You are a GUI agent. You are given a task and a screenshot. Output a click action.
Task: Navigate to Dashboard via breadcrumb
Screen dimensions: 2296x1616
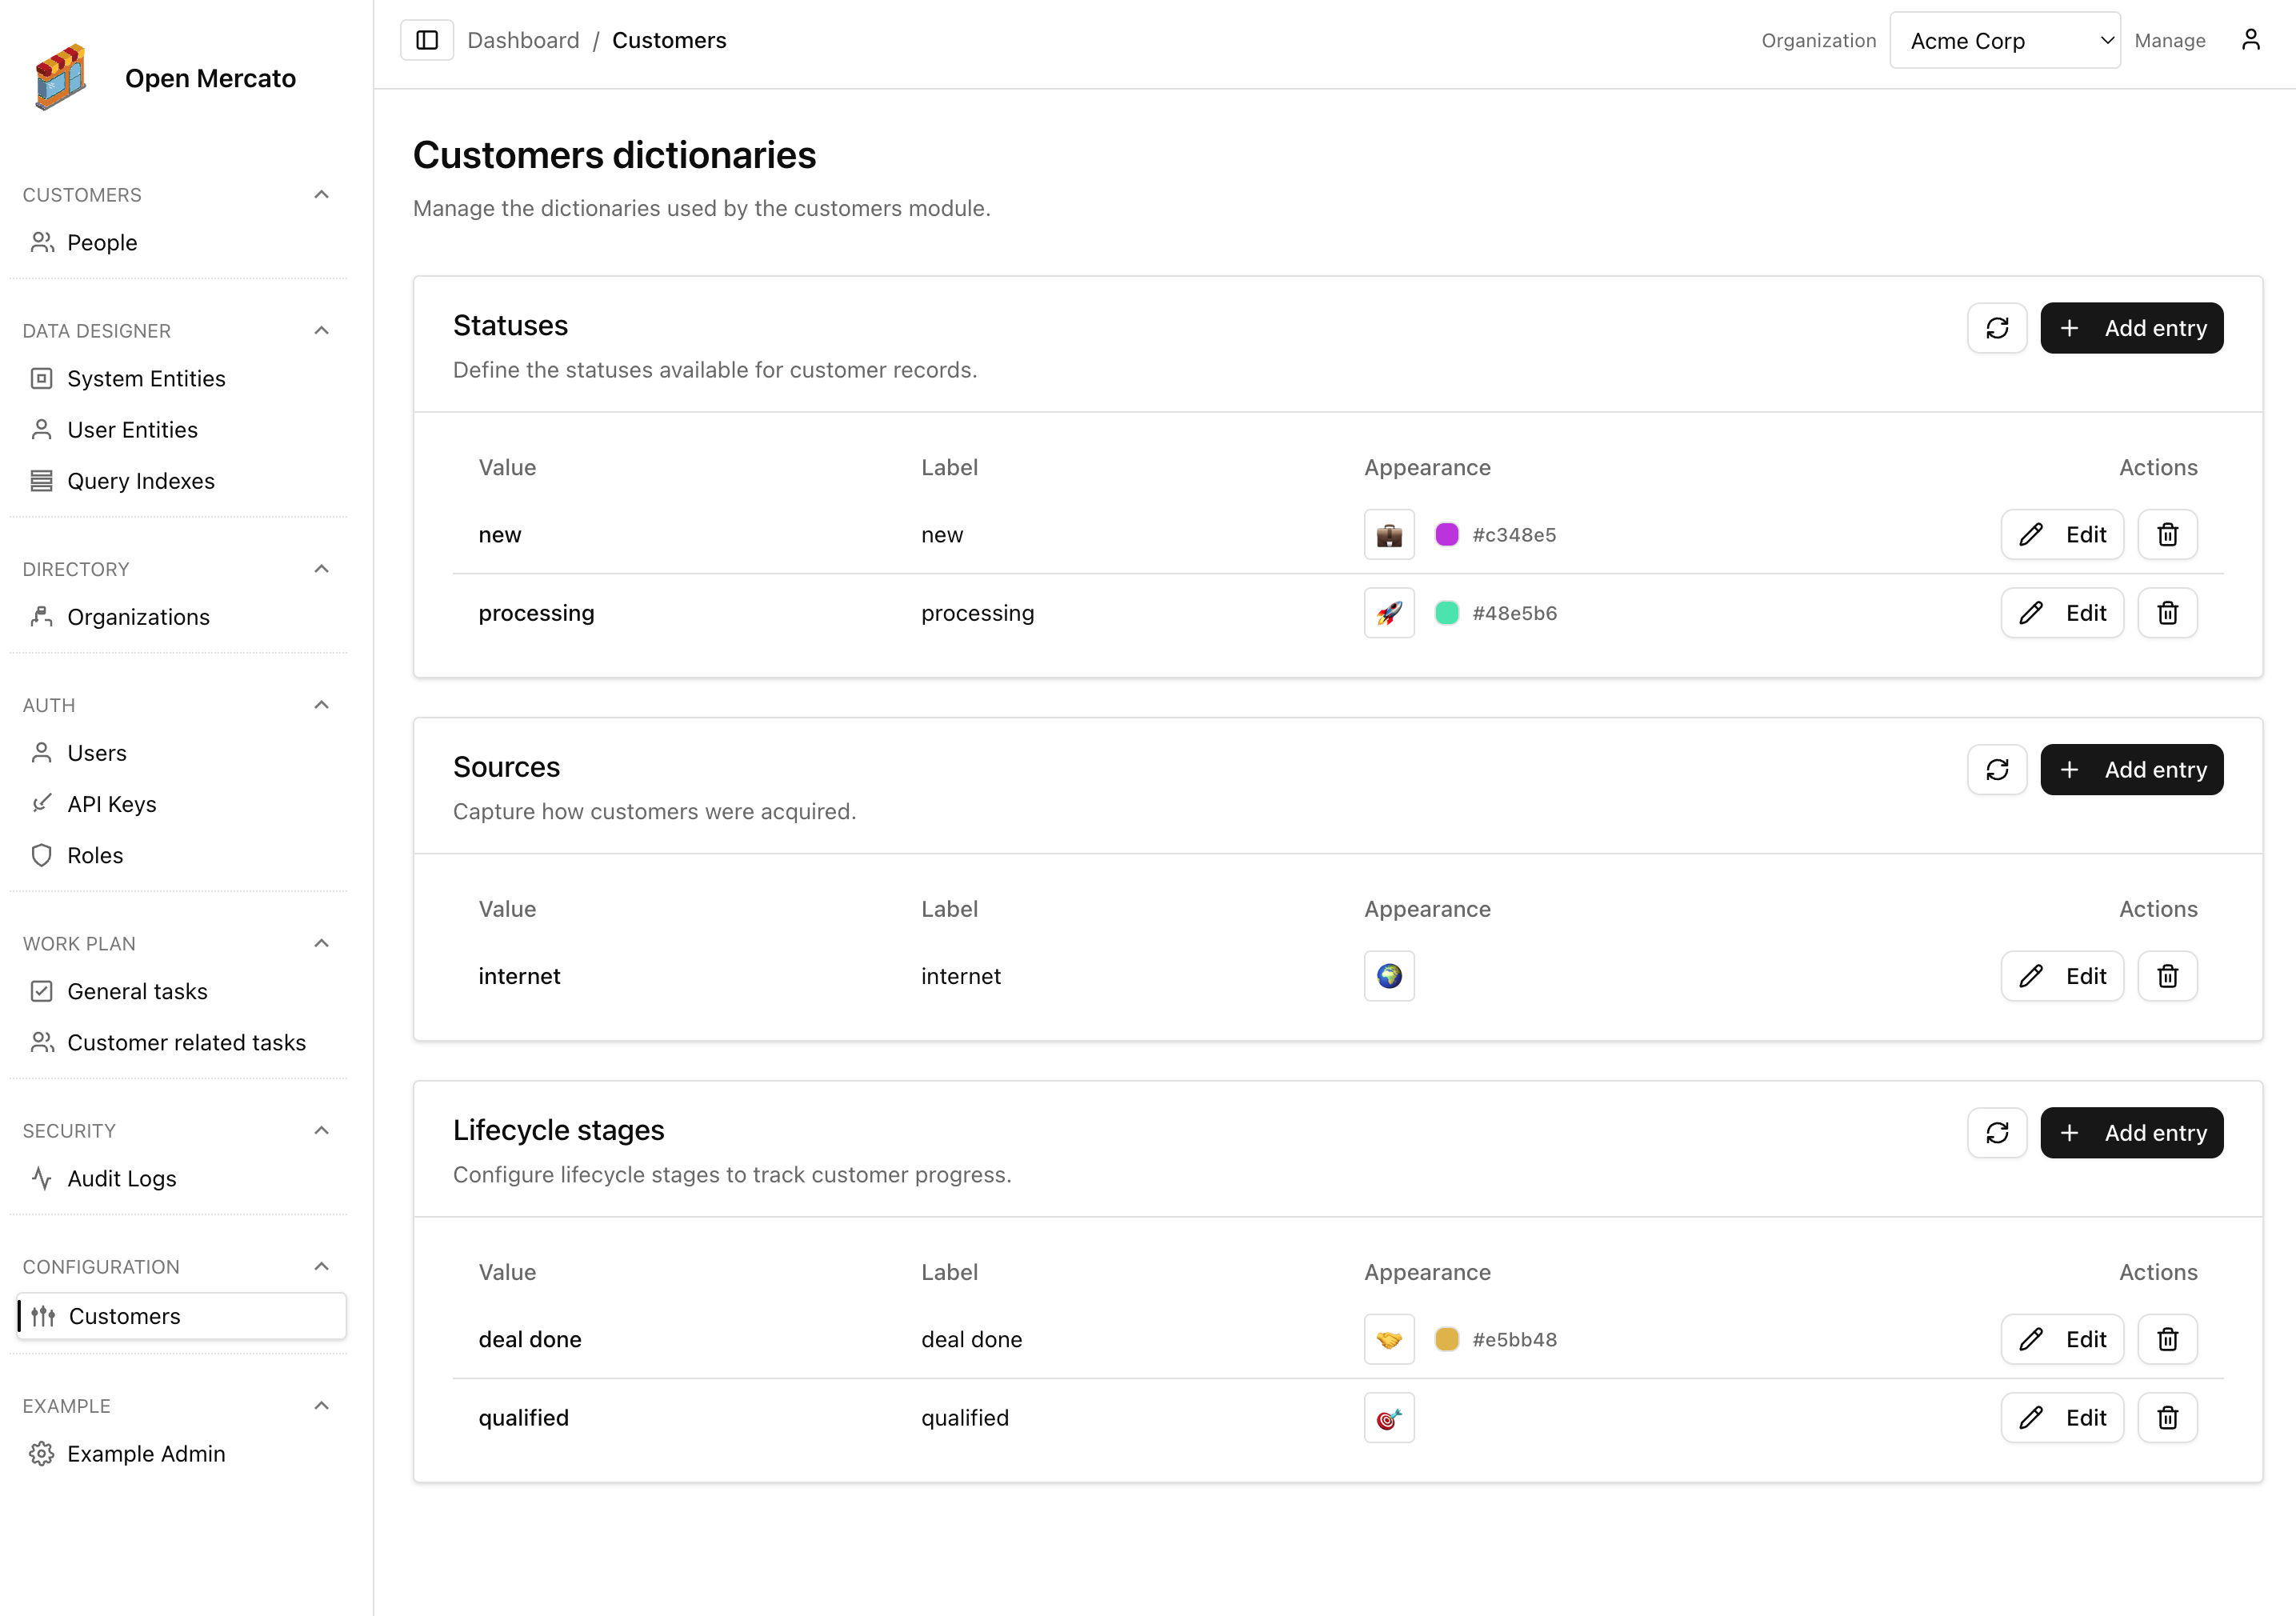[523, 40]
